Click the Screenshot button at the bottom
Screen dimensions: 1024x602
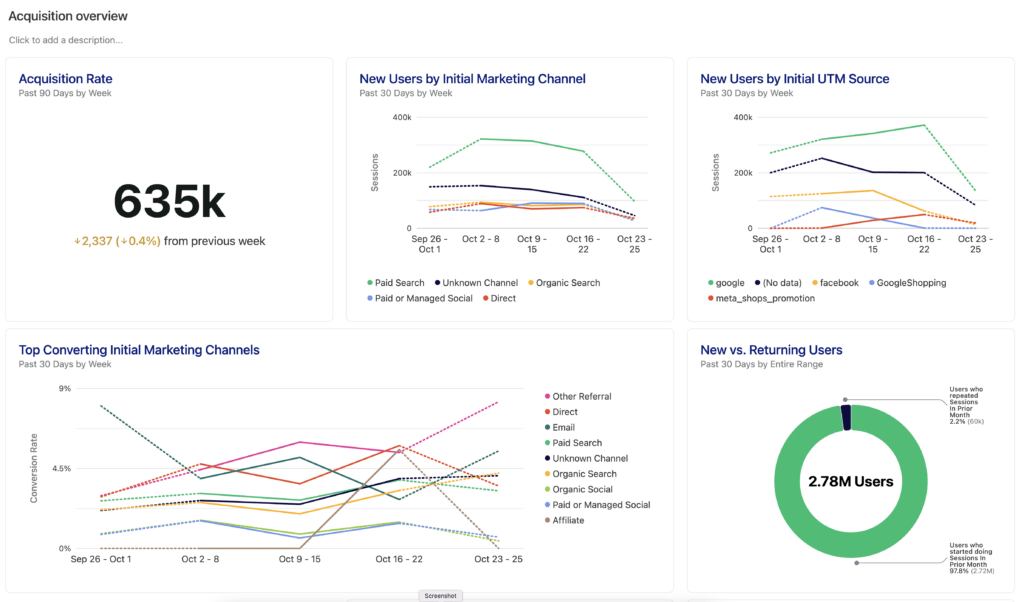tap(440, 595)
